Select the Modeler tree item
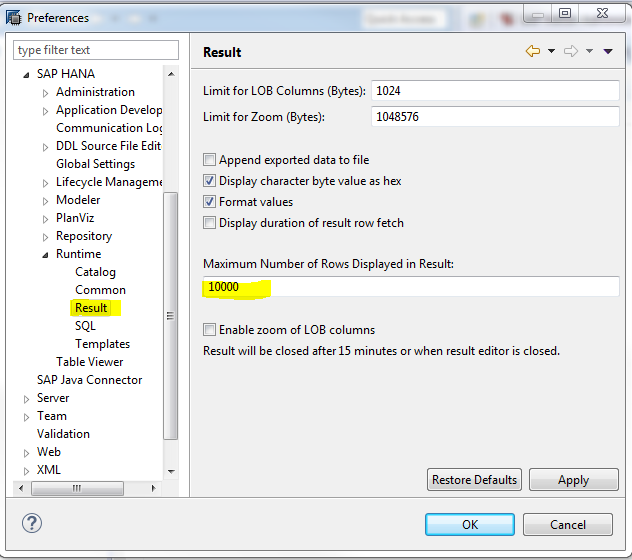 point(78,200)
